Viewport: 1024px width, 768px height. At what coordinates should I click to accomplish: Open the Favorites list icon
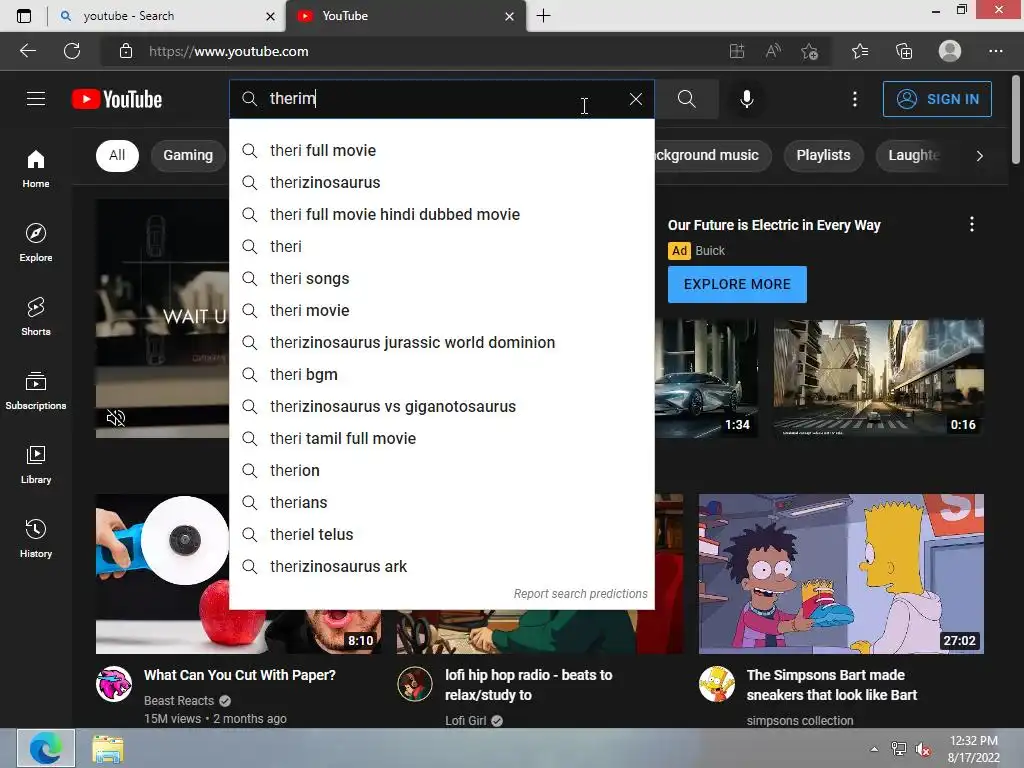(859, 51)
